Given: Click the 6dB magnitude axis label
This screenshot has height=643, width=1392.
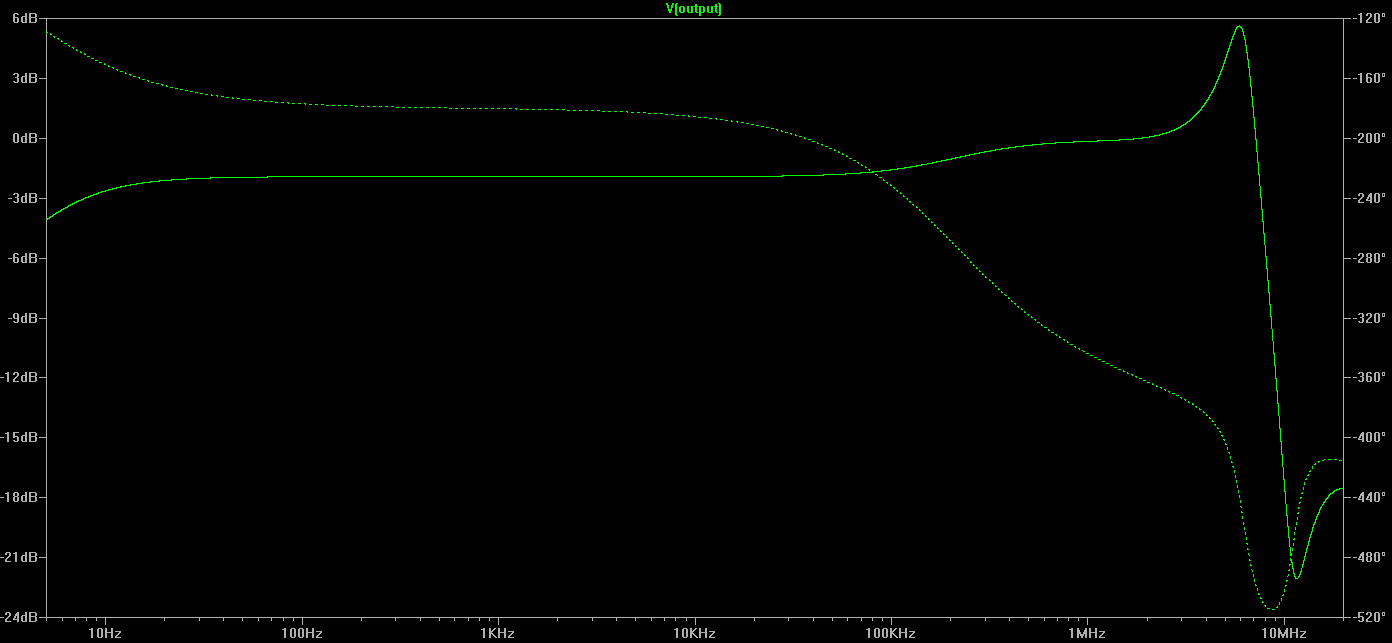Looking at the screenshot, I should point(27,19).
